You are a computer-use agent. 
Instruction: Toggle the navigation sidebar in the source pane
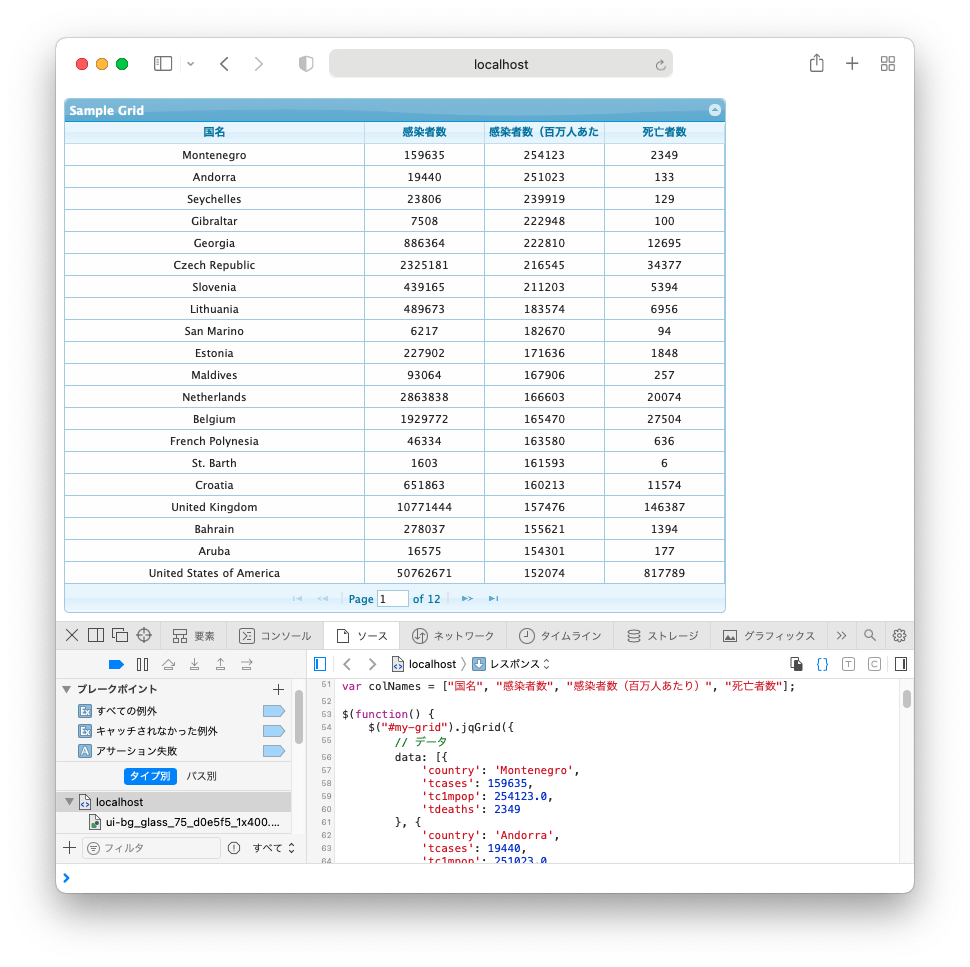(x=320, y=664)
